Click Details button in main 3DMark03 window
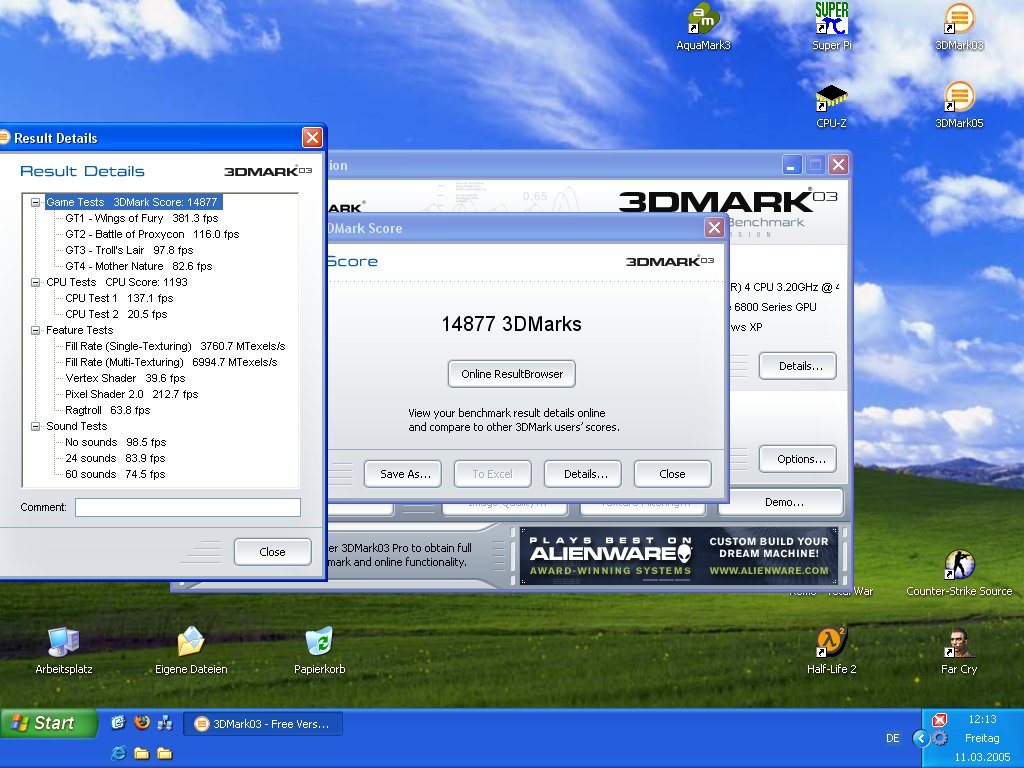1024x768 pixels. point(798,366)
